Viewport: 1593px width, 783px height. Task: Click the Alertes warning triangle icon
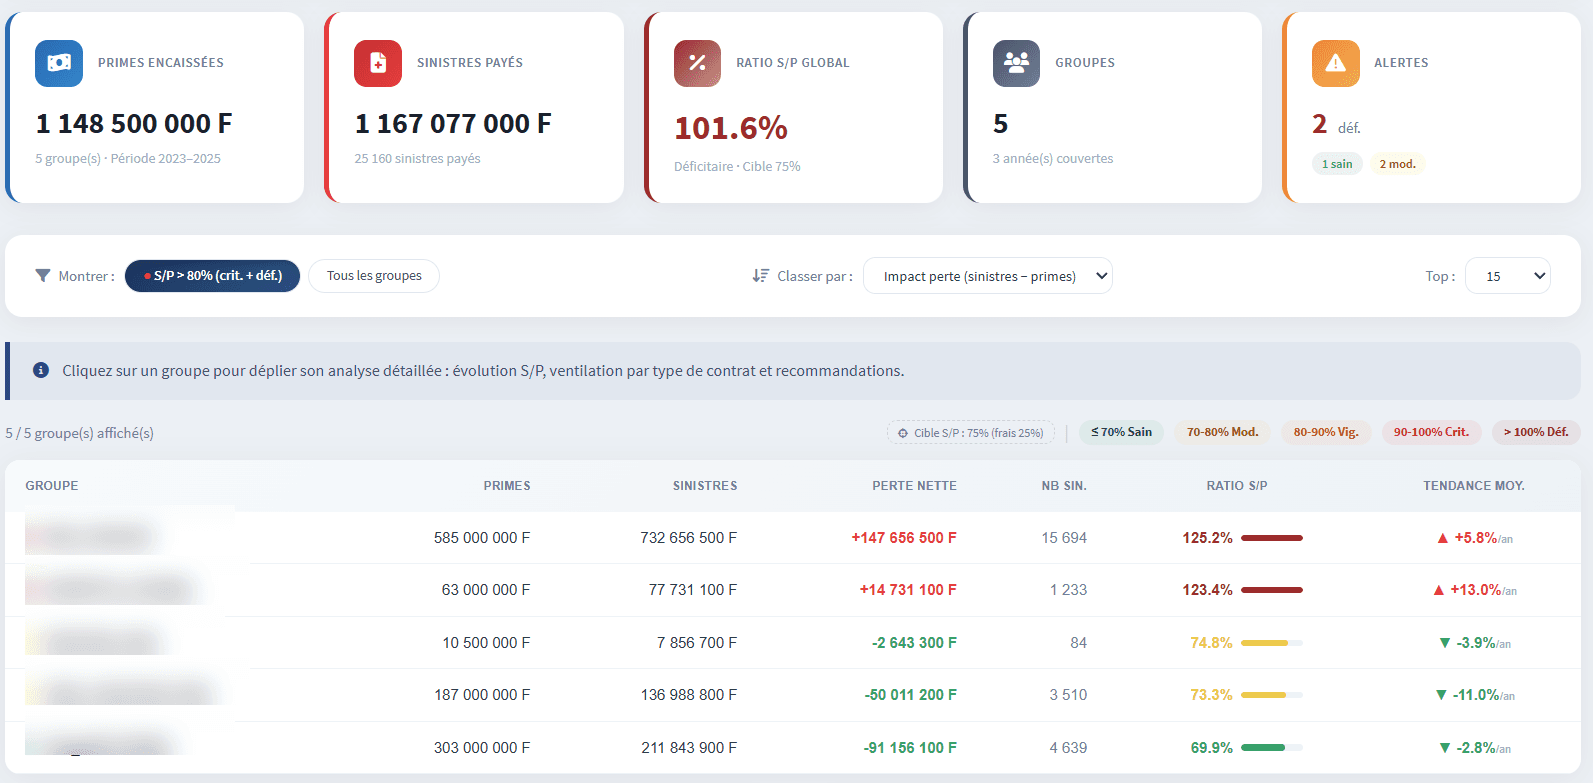tap(1335, 63)
